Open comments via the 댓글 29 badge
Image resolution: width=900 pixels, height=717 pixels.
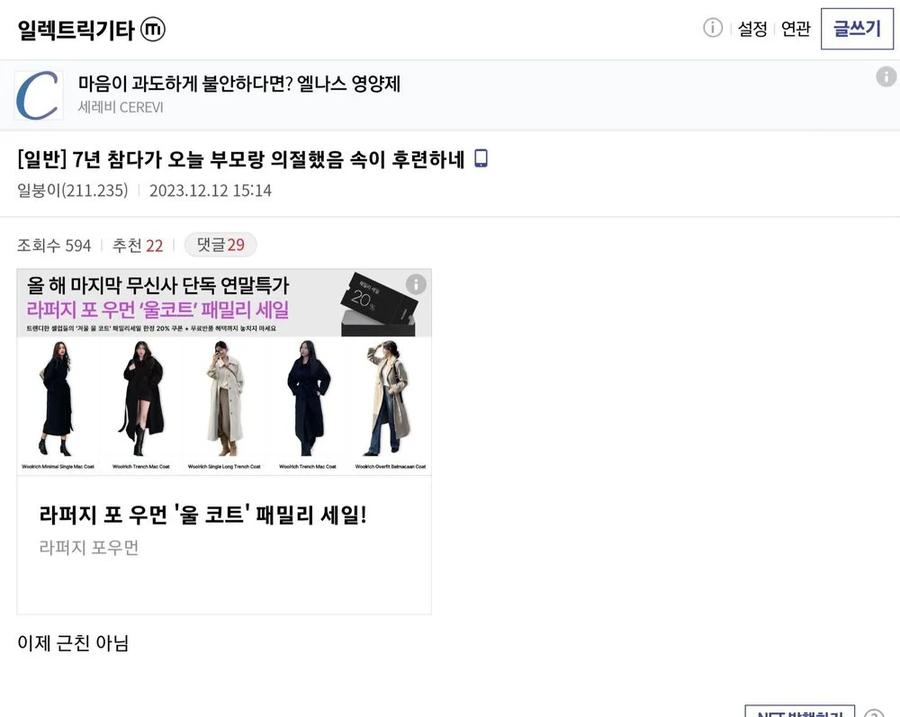pos(220,245)
